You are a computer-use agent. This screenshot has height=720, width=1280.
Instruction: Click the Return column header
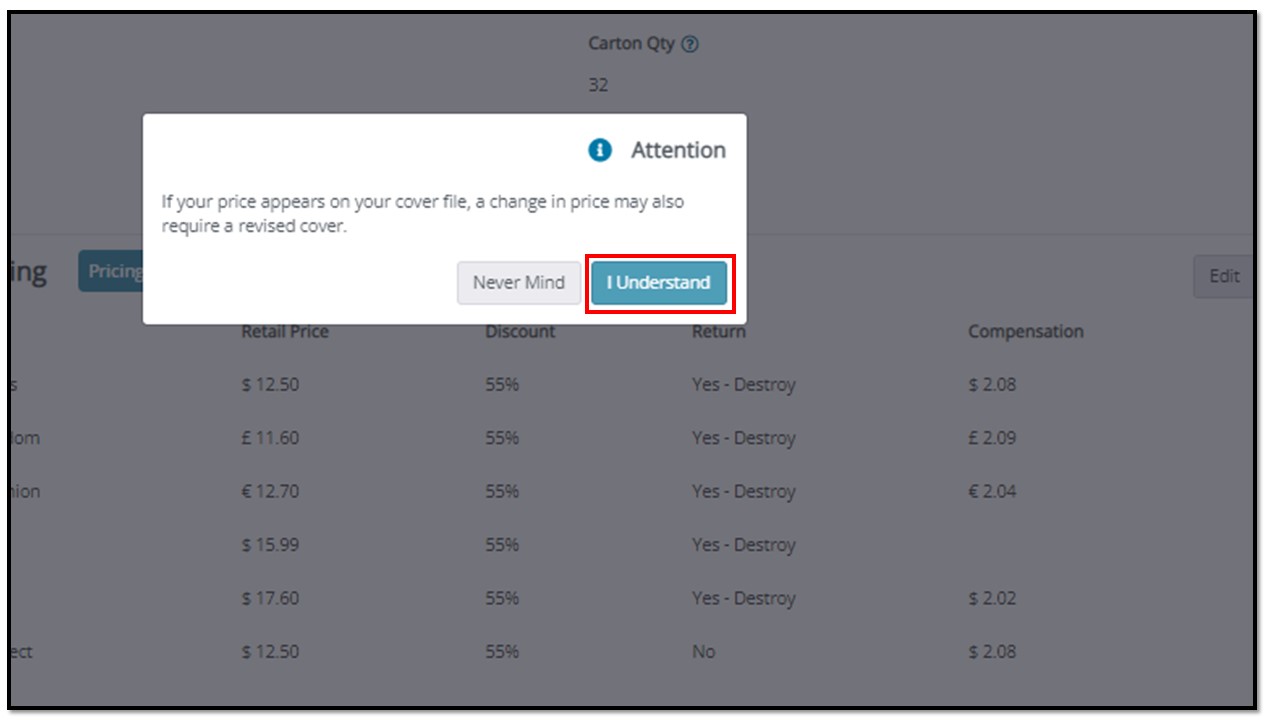719,332
